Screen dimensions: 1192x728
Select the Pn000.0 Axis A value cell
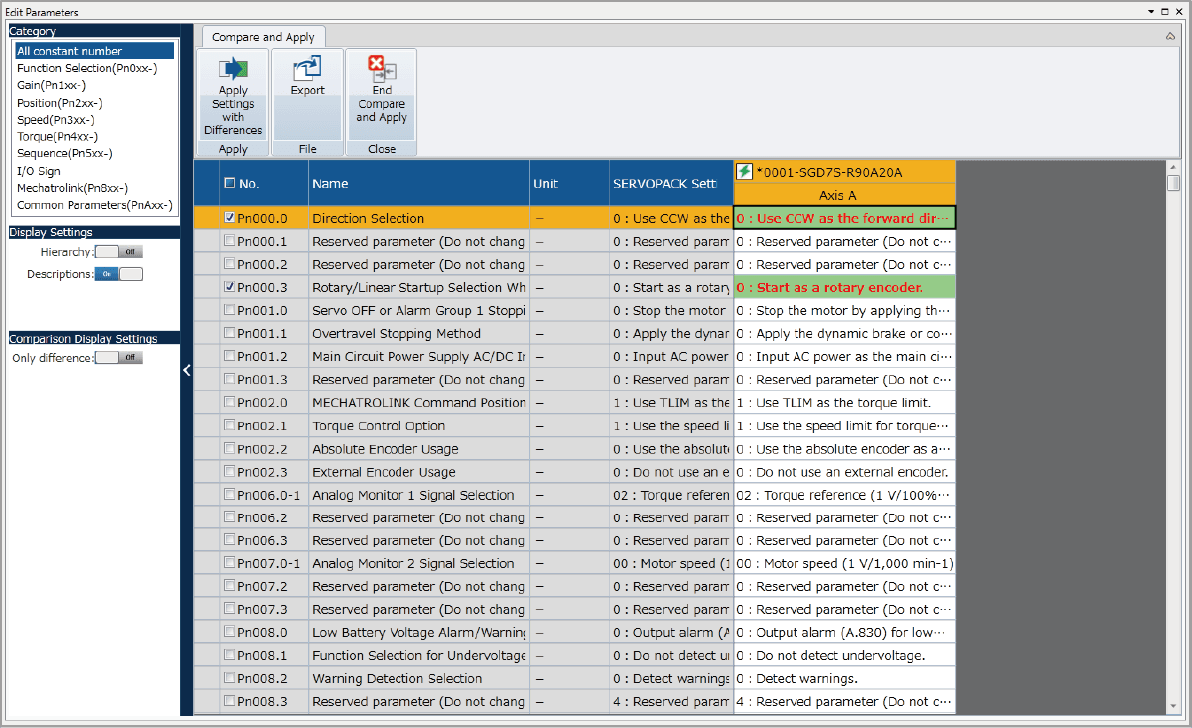844,218
